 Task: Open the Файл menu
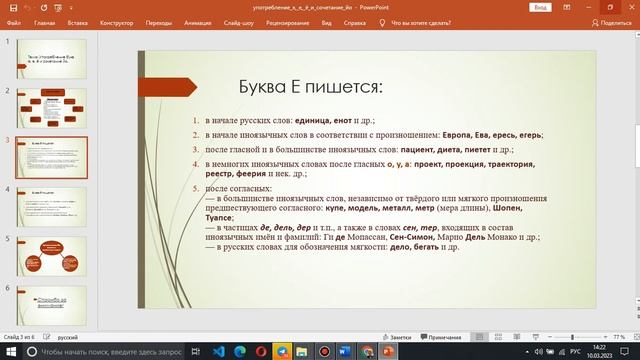[x=14, y=23]
